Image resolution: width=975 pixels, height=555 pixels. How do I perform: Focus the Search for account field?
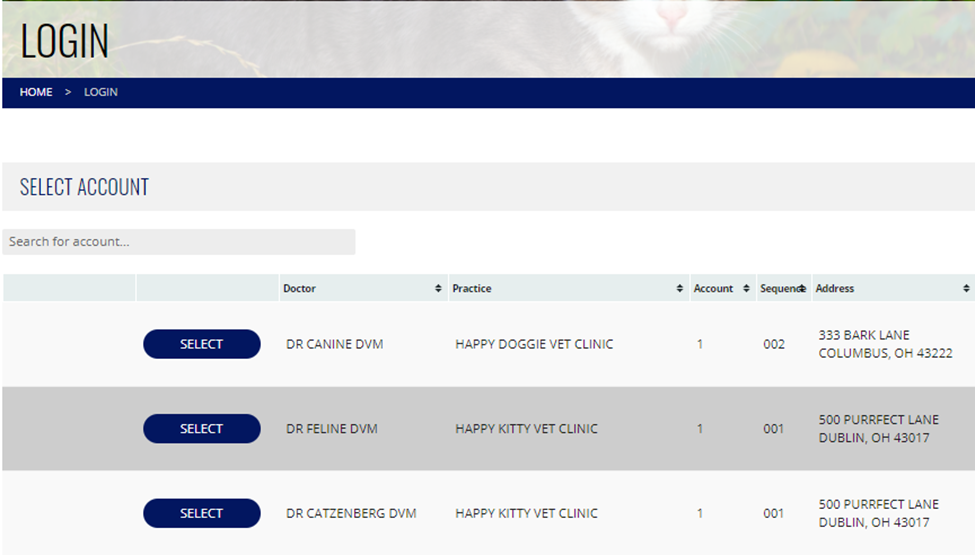tap(179, 242)
